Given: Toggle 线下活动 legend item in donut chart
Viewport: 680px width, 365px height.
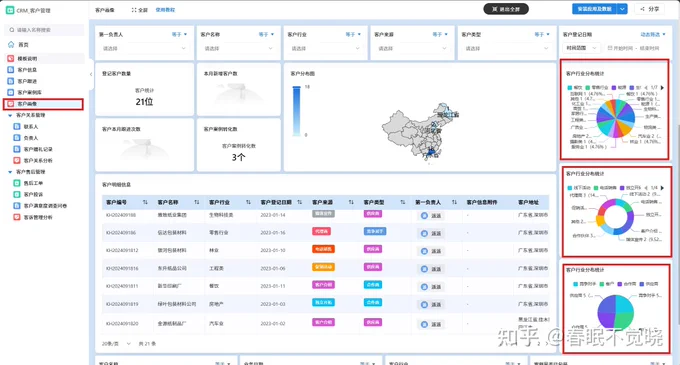Looking at the screenshot, I should click(x=579, y=188).
